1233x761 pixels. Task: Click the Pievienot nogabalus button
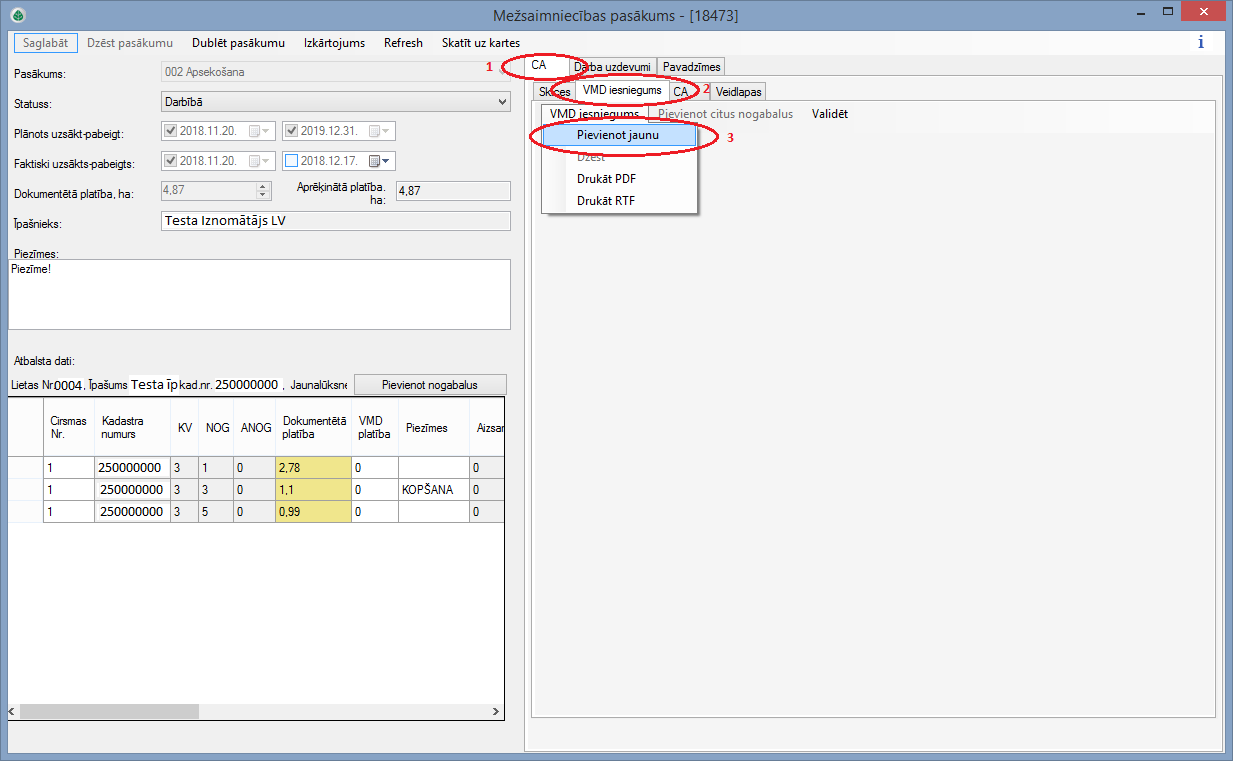[430, 385]
